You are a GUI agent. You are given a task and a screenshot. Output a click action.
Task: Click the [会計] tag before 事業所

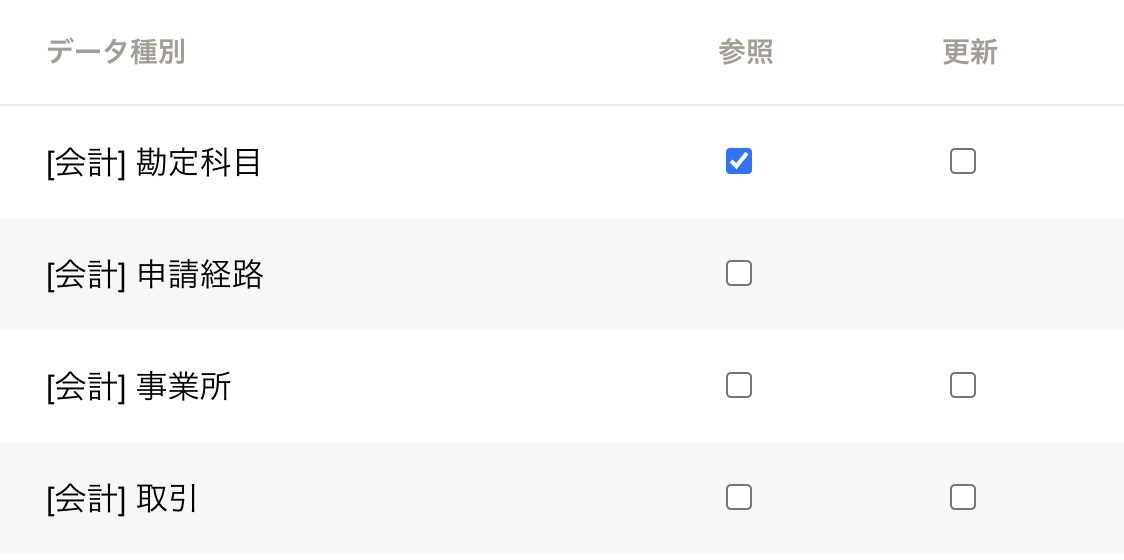coord(86,386)
